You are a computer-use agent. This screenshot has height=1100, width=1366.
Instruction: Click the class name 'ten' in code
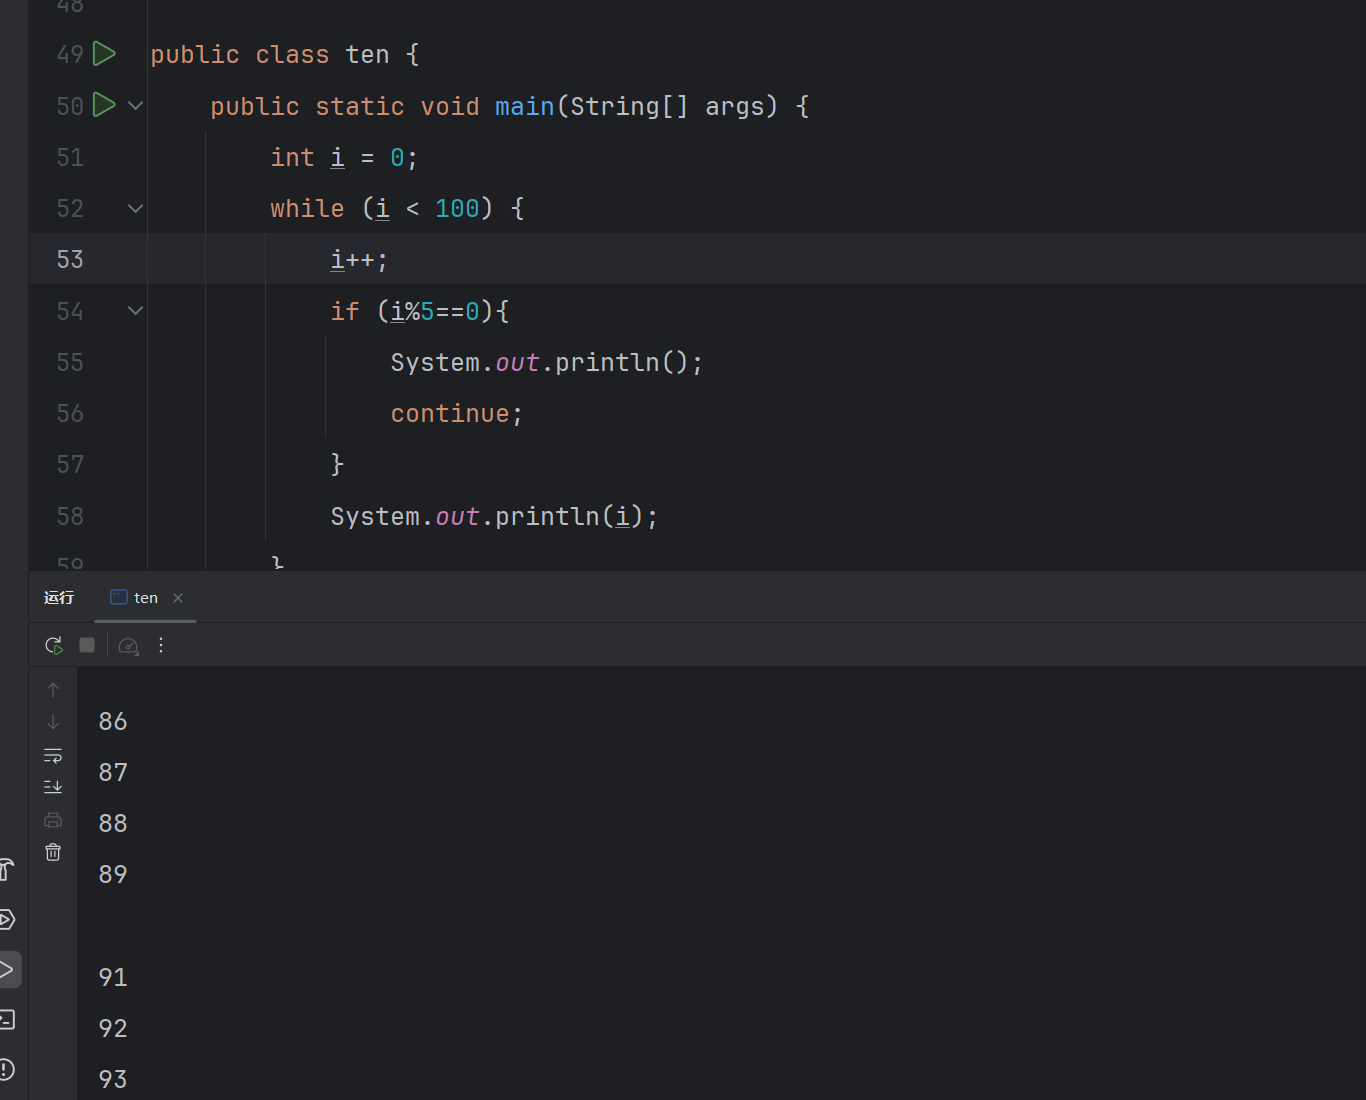coord(367,55)
